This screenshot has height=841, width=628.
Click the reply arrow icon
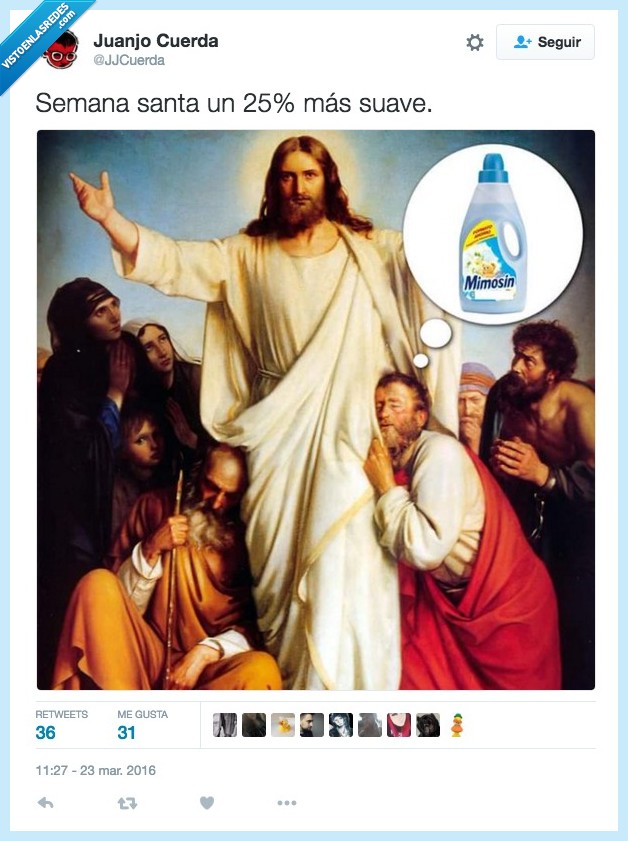[46, 803]
